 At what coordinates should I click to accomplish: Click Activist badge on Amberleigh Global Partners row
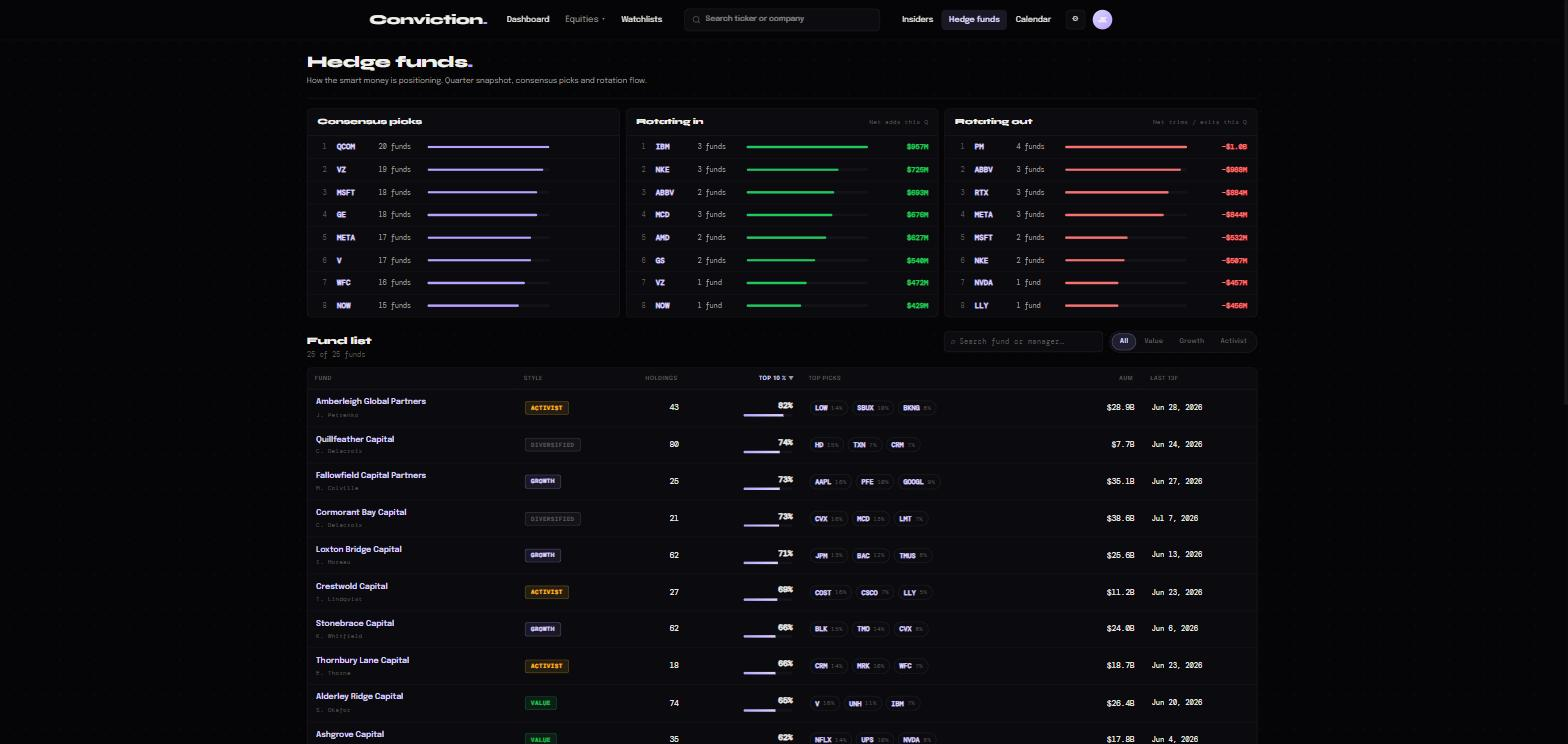pos(547,408)
